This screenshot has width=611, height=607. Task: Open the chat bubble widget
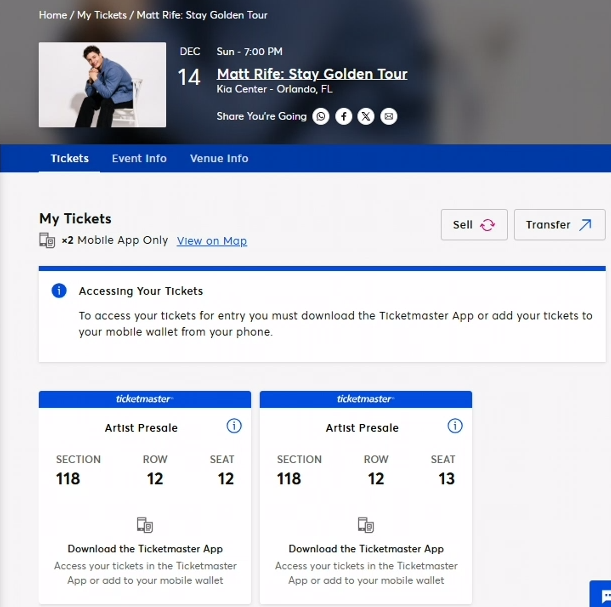click(x=602, y=595)
